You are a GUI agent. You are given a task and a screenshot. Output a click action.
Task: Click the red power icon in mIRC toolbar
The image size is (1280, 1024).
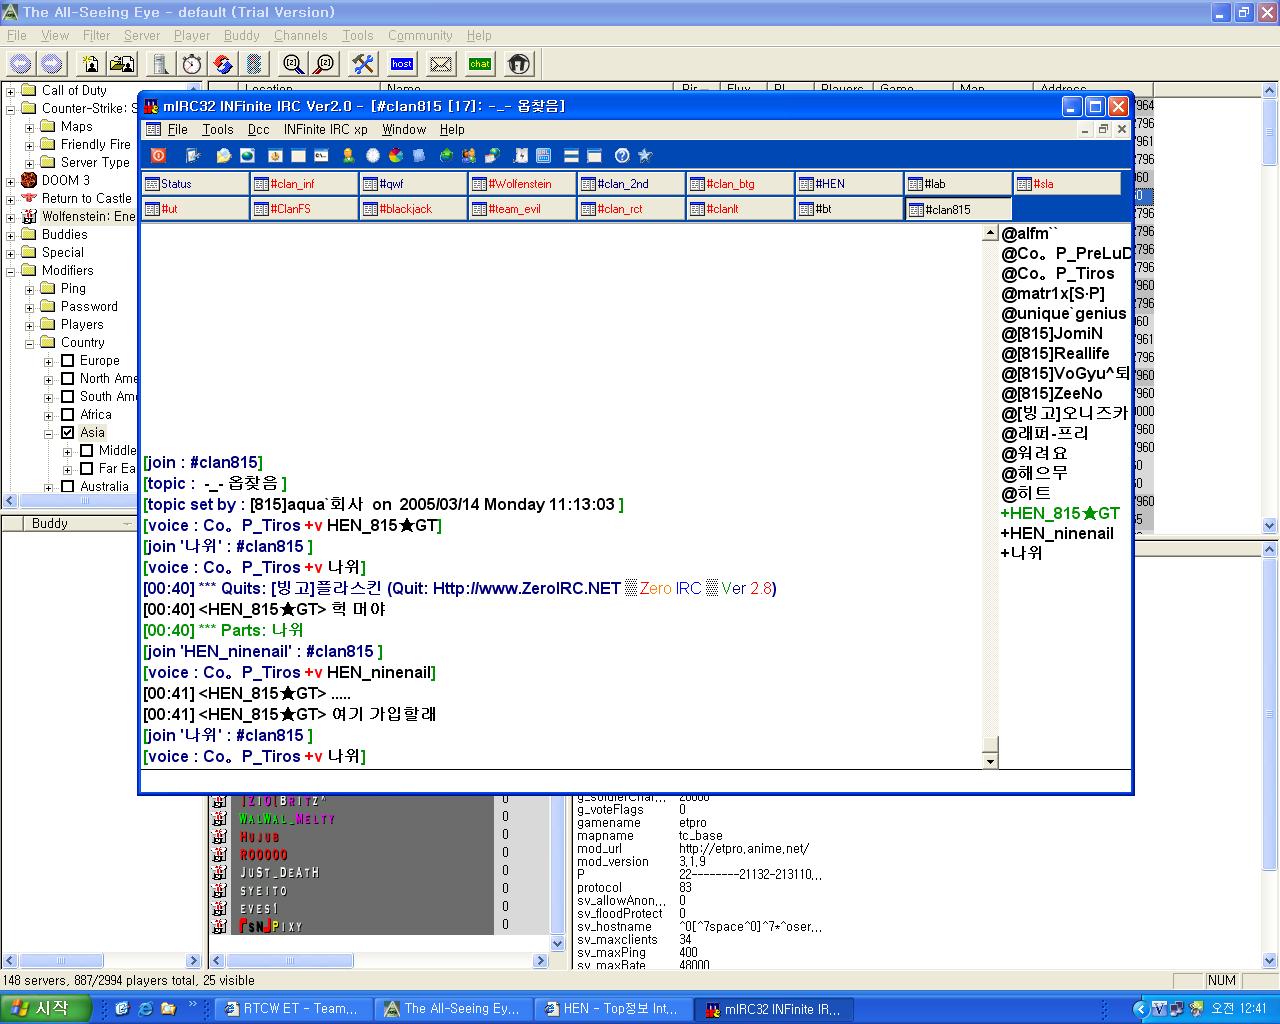[158, 155]
